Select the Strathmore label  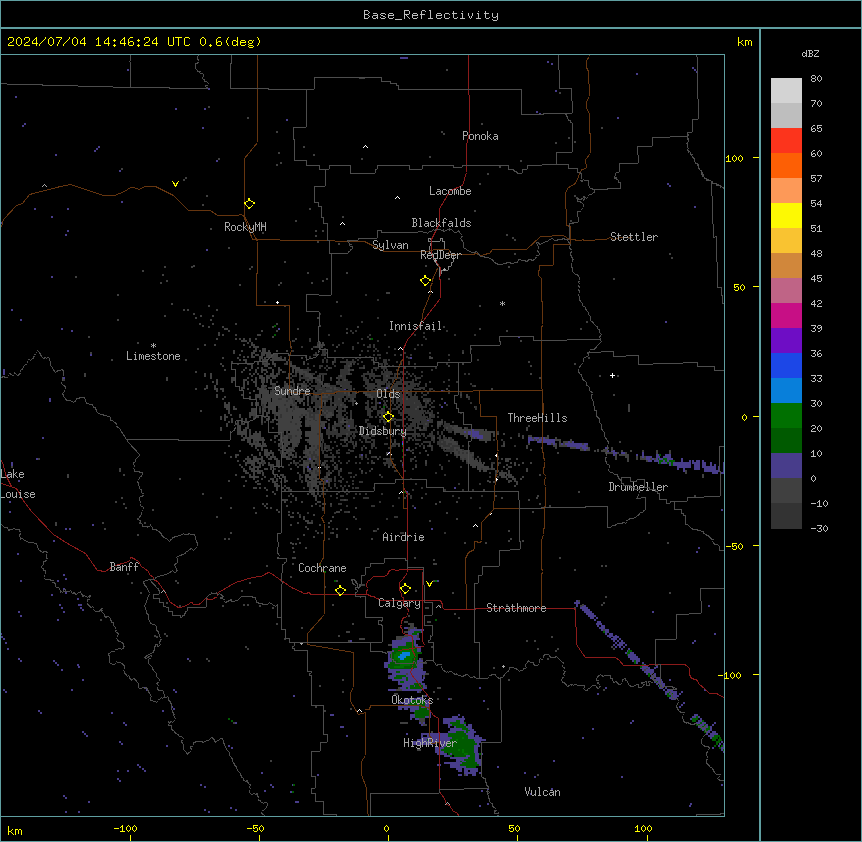pyautogui.click(x=516, y=608)
